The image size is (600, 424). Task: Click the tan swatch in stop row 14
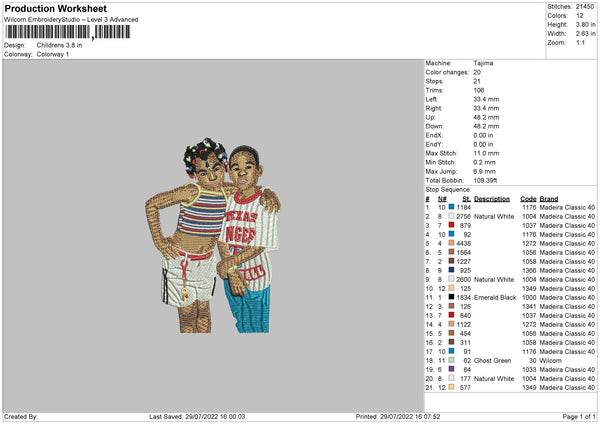click(x=452, y=324)
